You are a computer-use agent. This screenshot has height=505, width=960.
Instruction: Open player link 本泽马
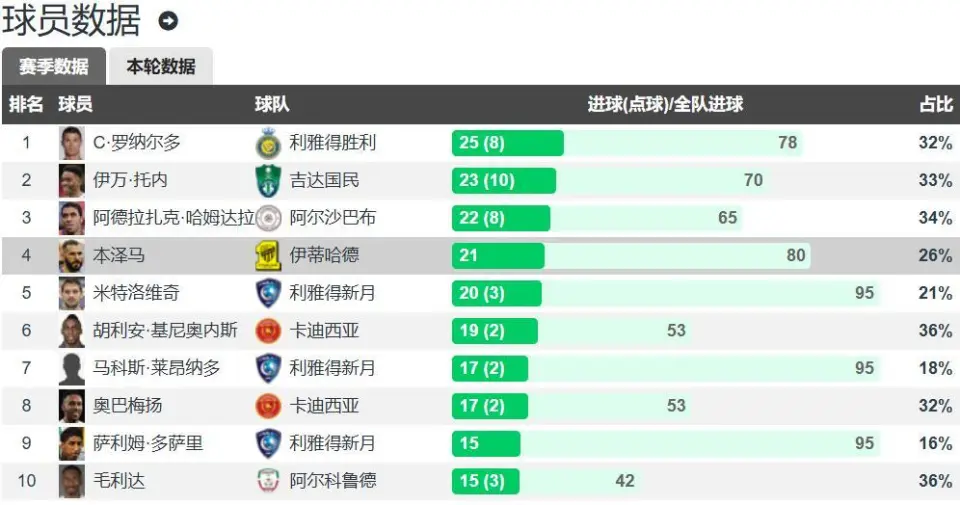(119, 255)
